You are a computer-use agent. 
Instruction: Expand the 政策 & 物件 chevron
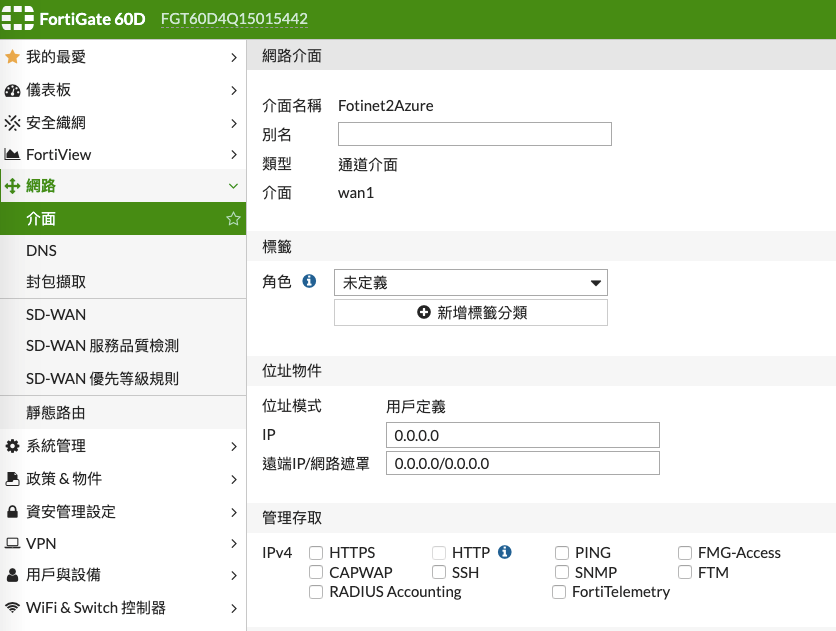pyautogui.click(x=234, y=479)
